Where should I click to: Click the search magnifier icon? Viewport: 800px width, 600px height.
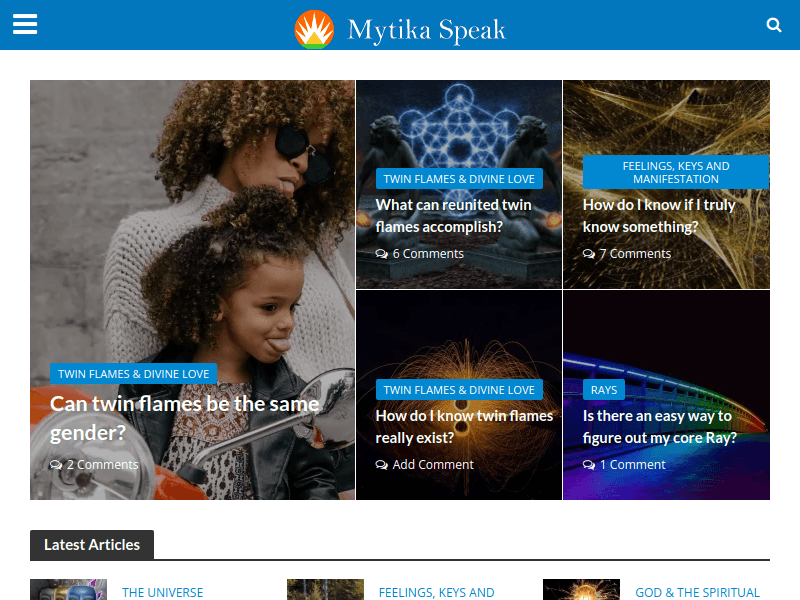[773, 24]
